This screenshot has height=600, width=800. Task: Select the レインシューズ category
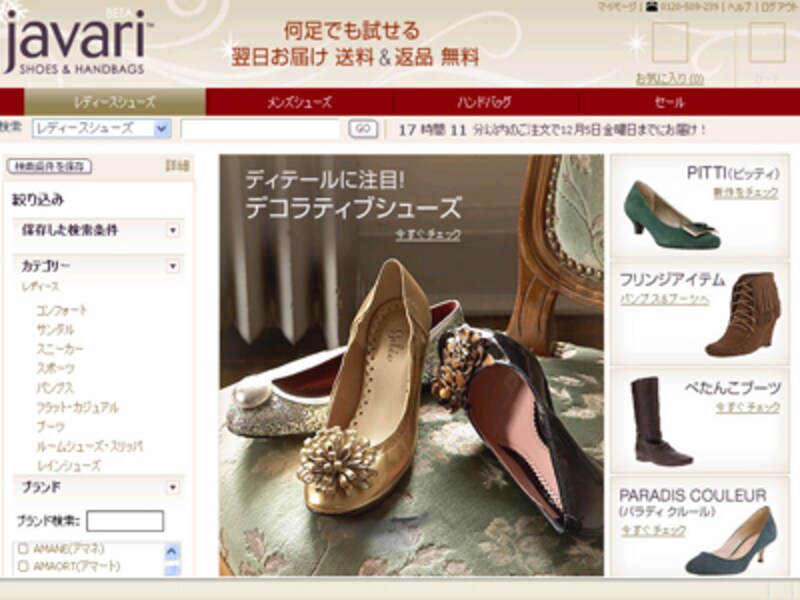(x=69, y=466)
